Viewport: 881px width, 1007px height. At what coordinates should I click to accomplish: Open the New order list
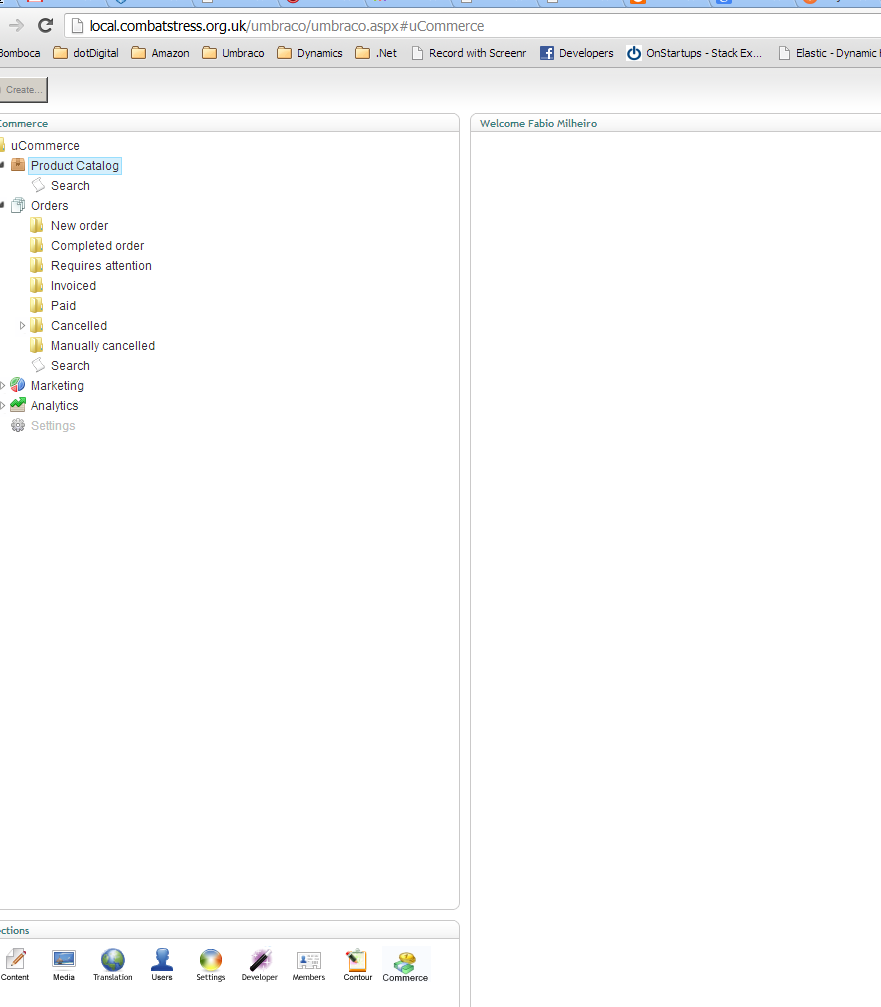click(x=80, y=225)
